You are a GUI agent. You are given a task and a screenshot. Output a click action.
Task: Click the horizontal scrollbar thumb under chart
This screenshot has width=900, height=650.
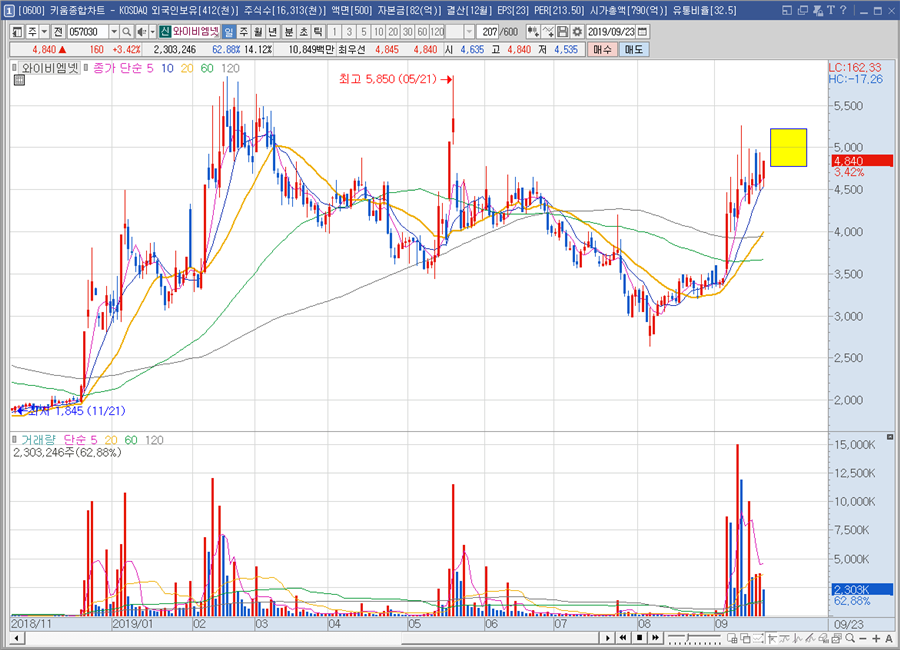[x=500, y=638]
